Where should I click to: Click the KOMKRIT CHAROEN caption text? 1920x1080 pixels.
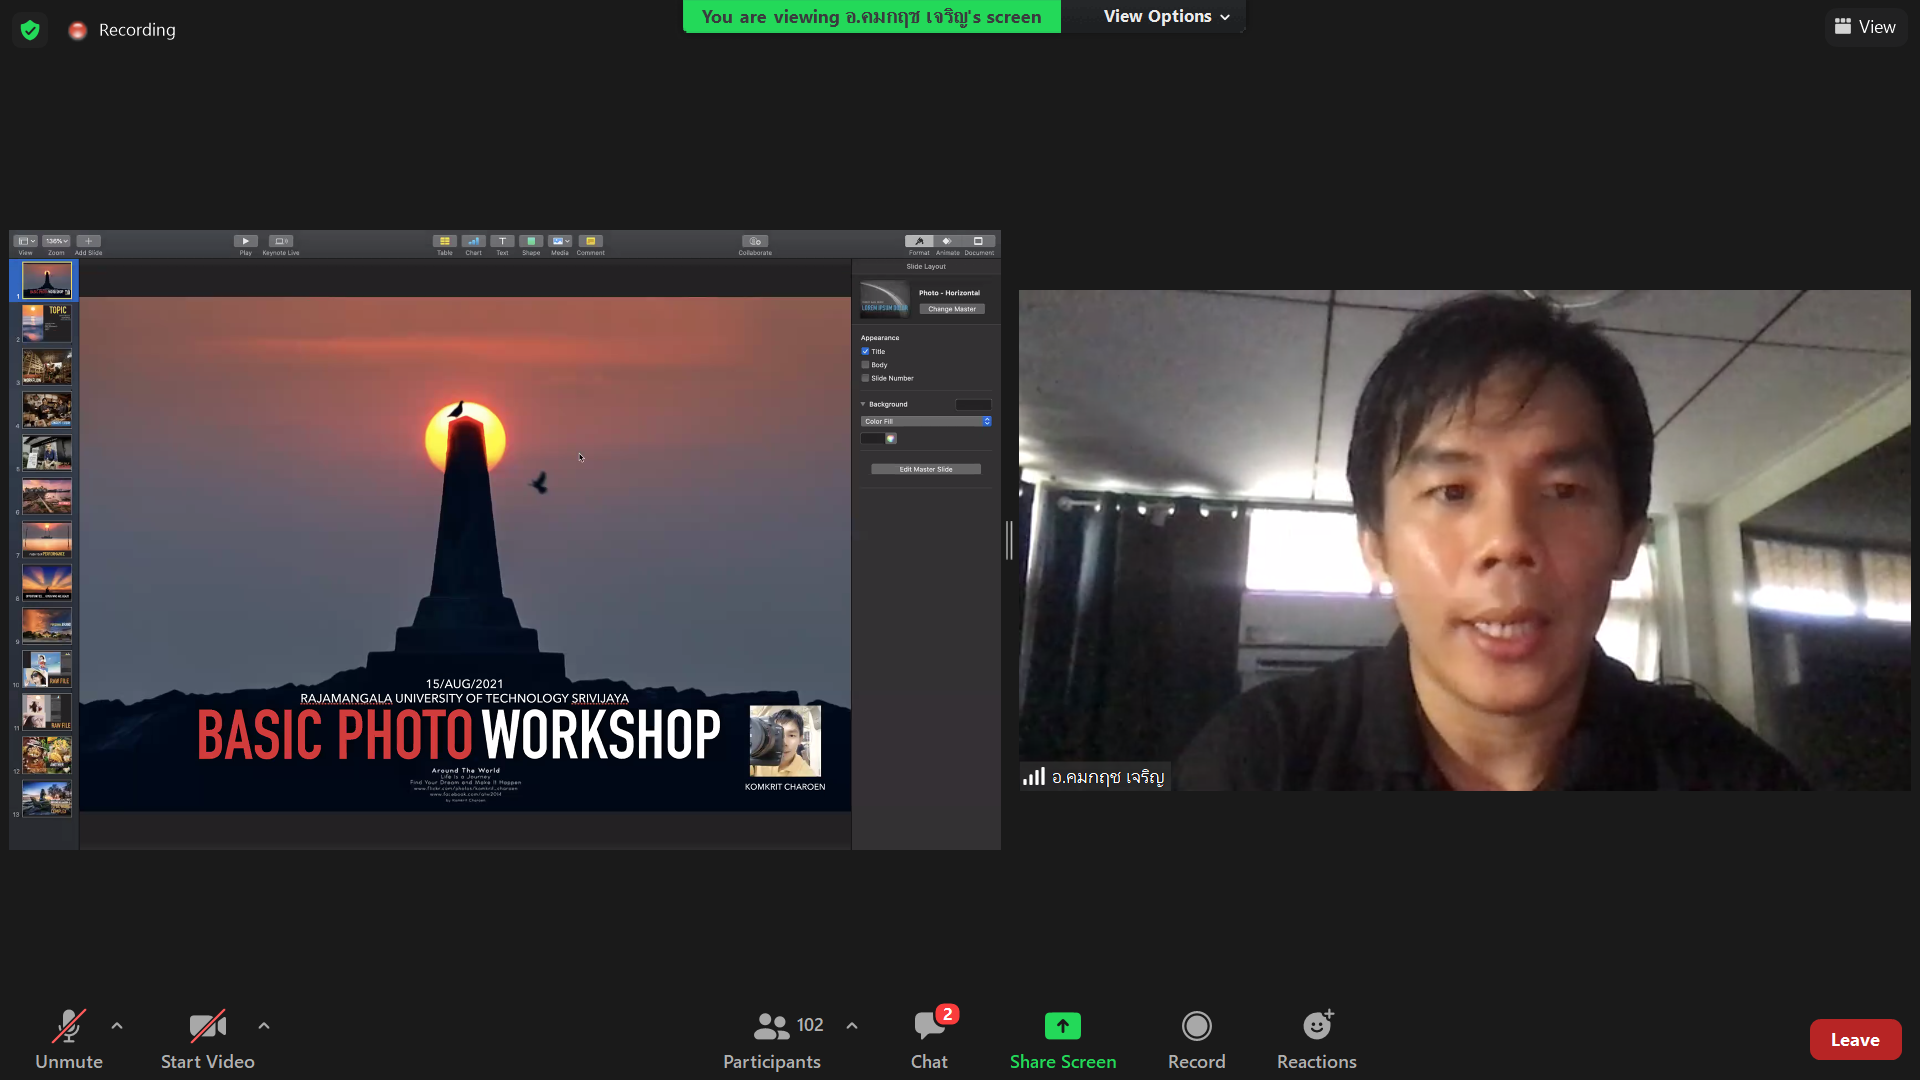click(x=785, y=787)
